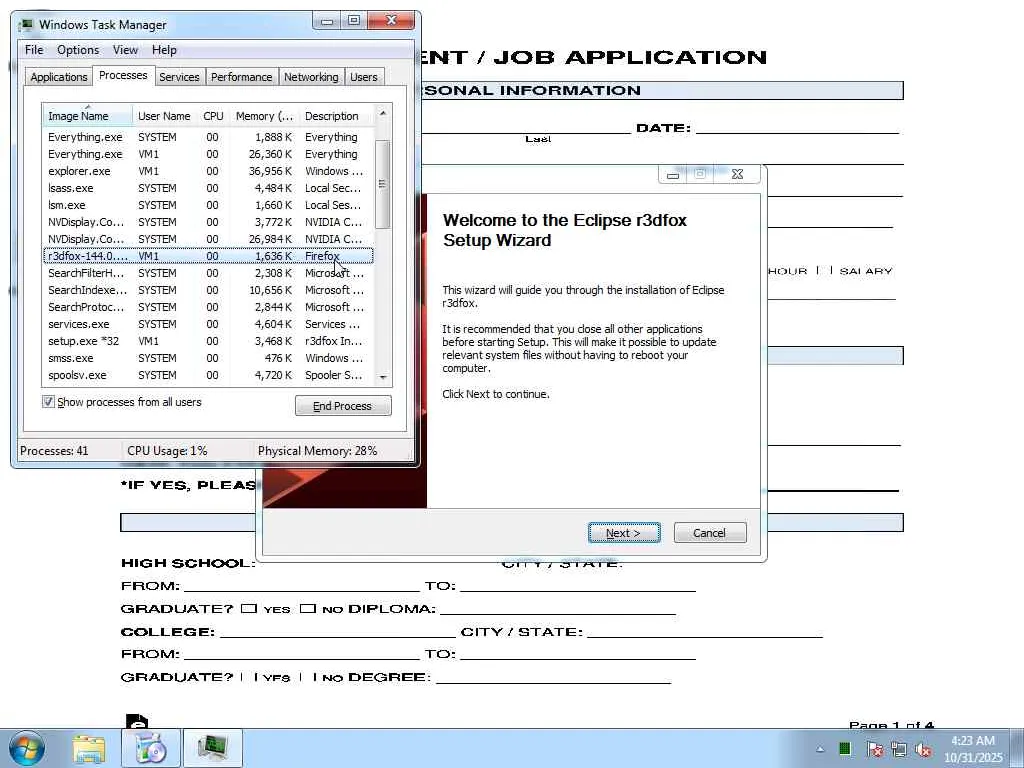The height and width of the screenshot is (768, 1024).
Task: Click CPU Usage: 1% status entry
Action: click(x=167, y=451)
